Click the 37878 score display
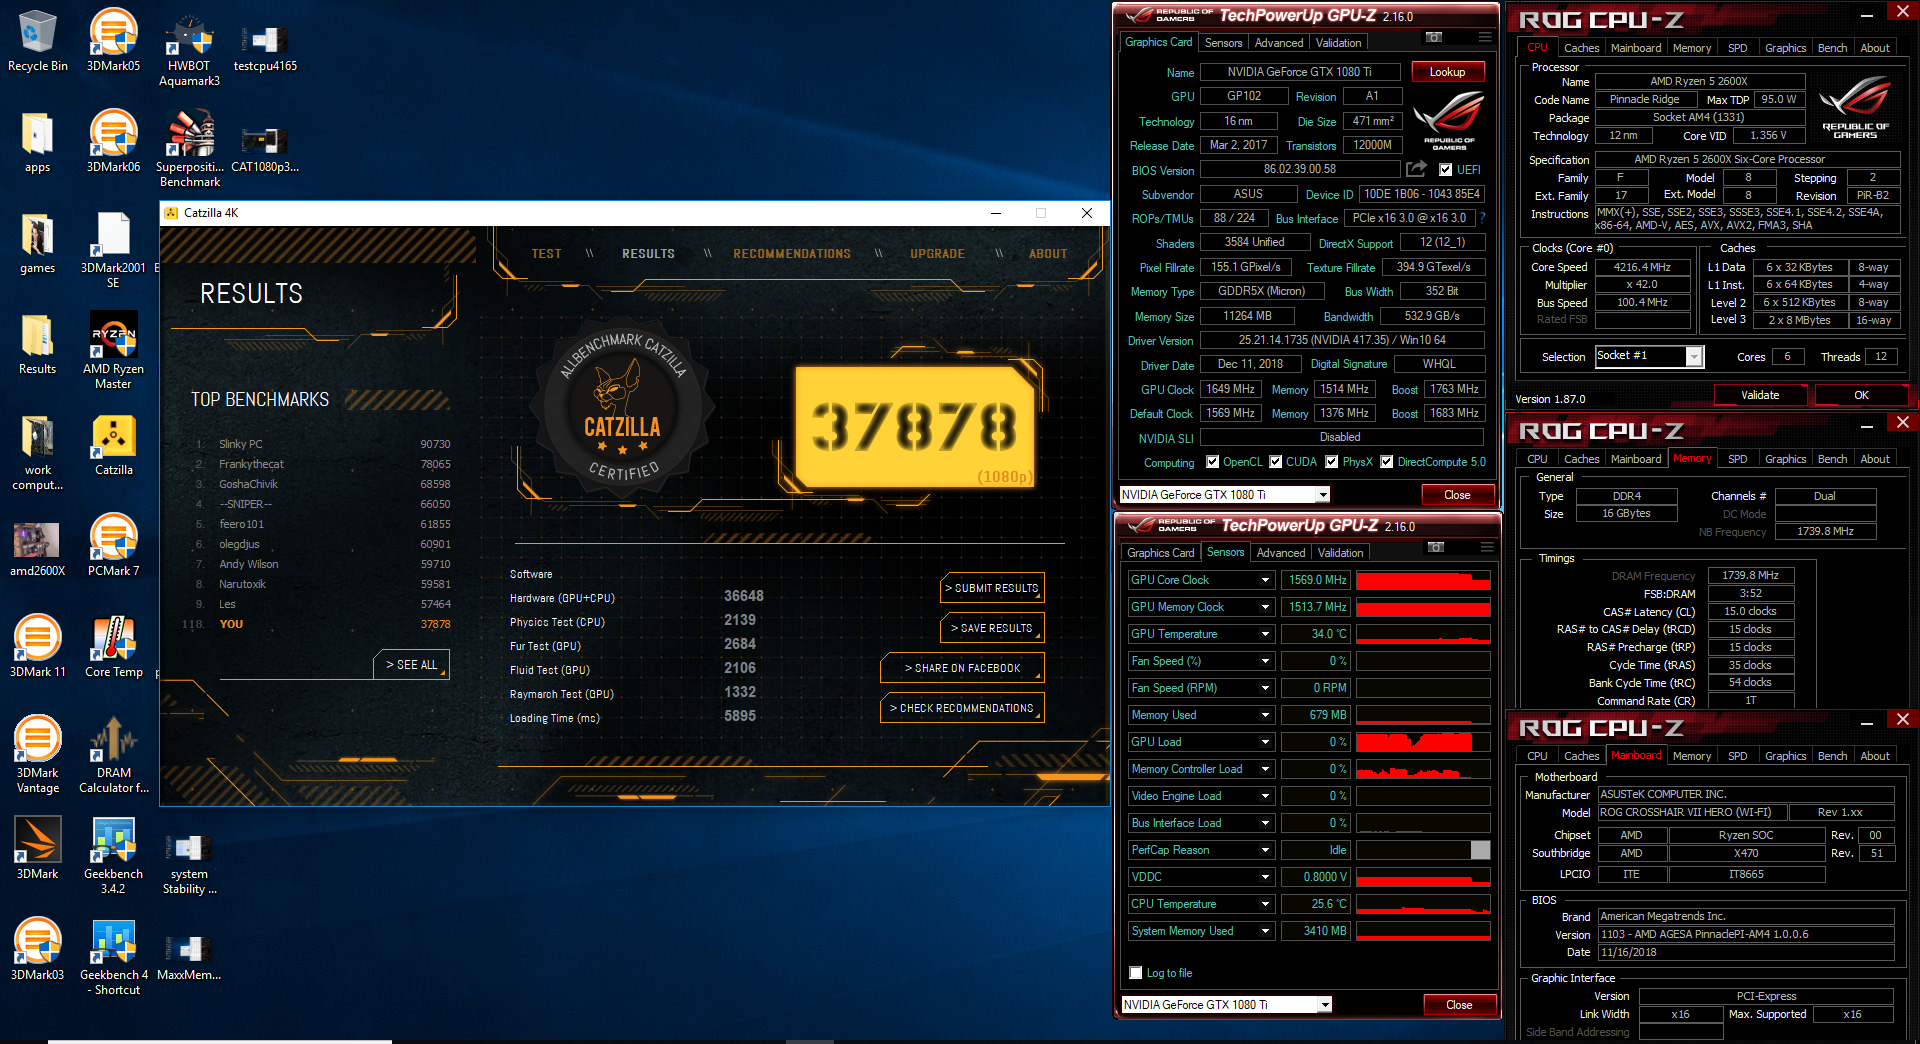This screenshot has width=1920, height=1044. click(x=913, y=426)
